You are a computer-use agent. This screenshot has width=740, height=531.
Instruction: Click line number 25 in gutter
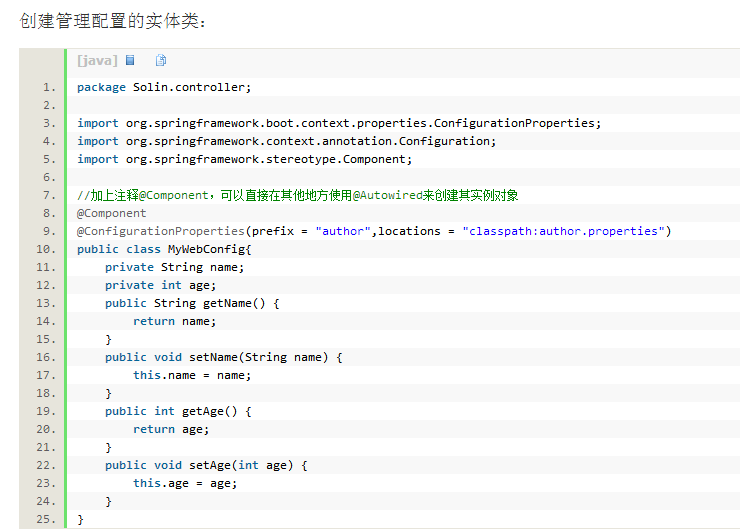46,519
